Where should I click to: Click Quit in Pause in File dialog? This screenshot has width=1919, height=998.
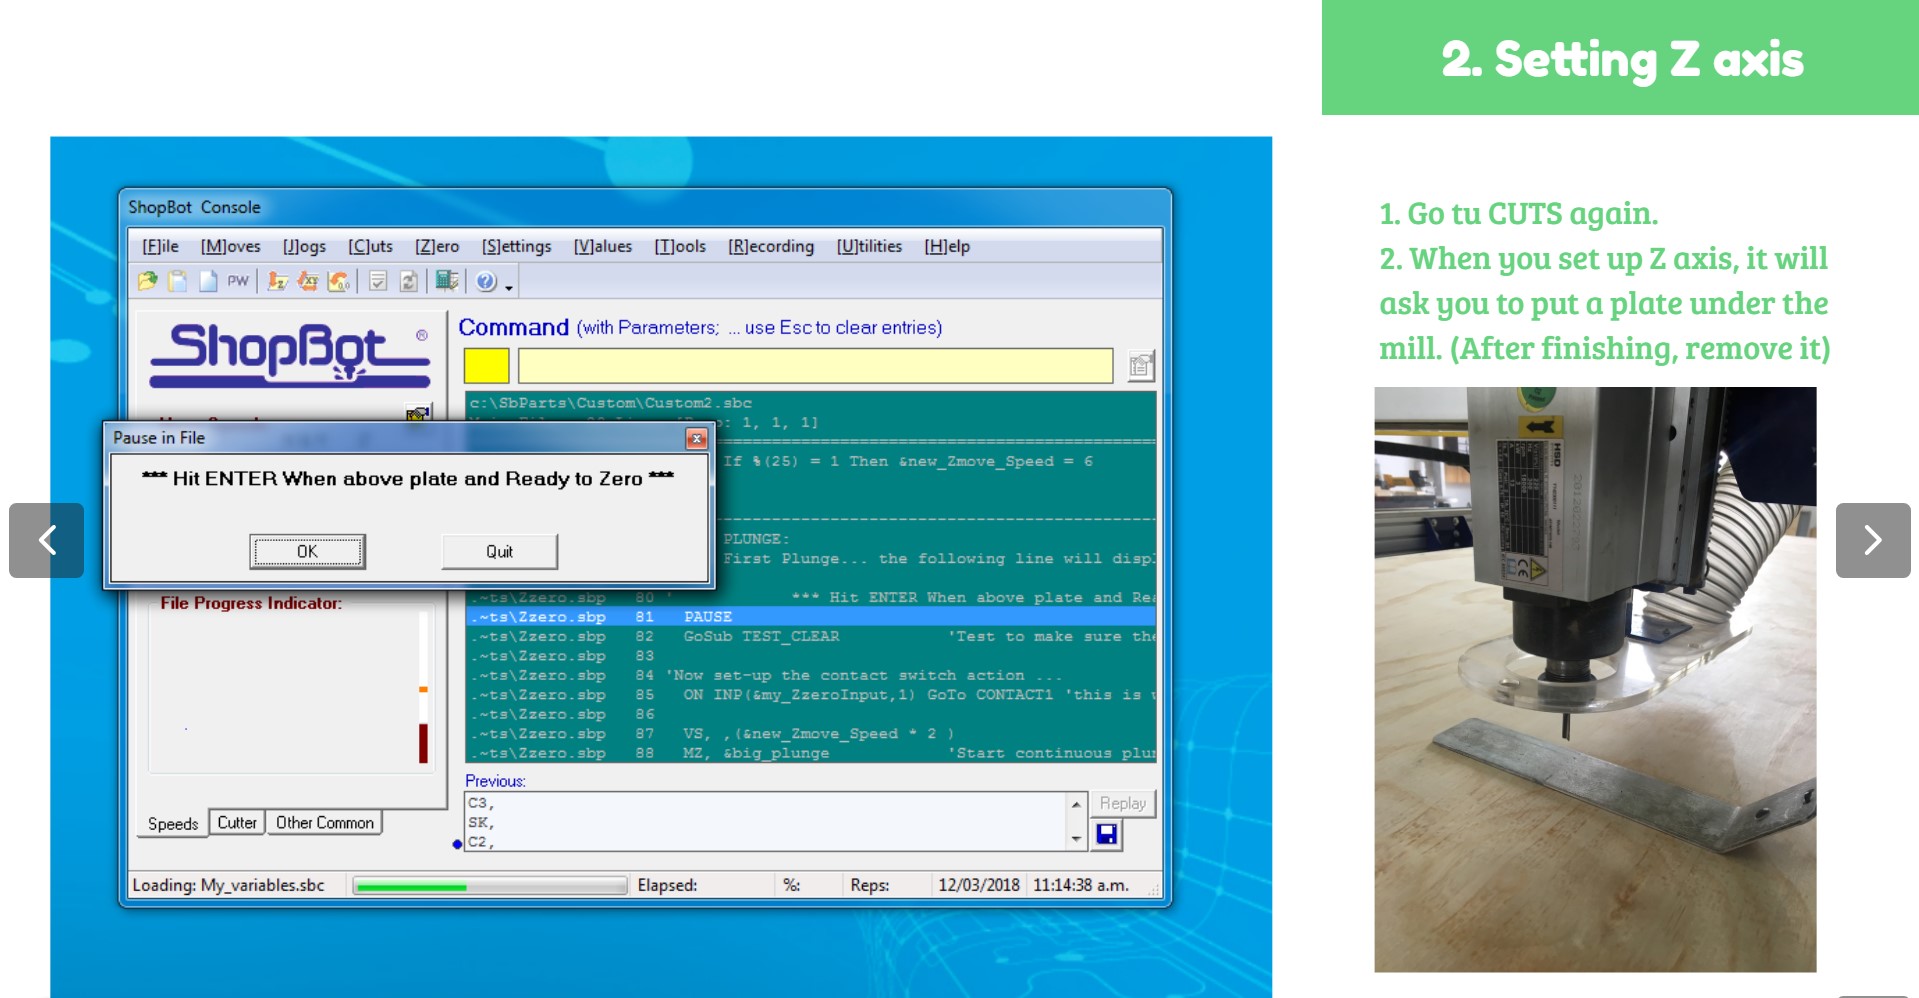point(499,551)
